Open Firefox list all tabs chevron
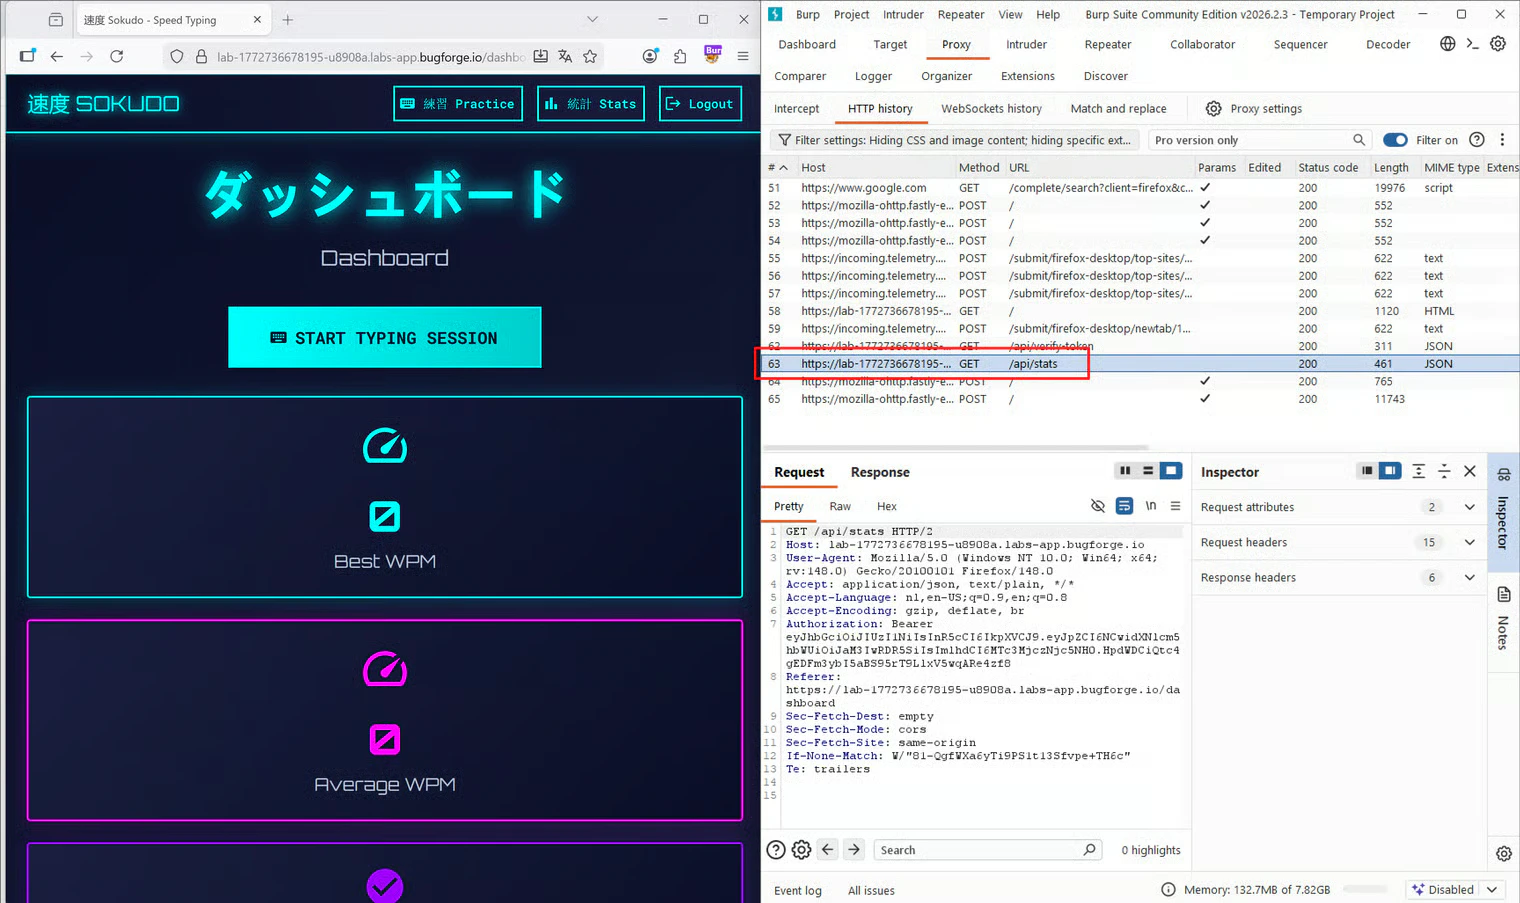The width and height of the screenshot is (1520, 903). 592,19
